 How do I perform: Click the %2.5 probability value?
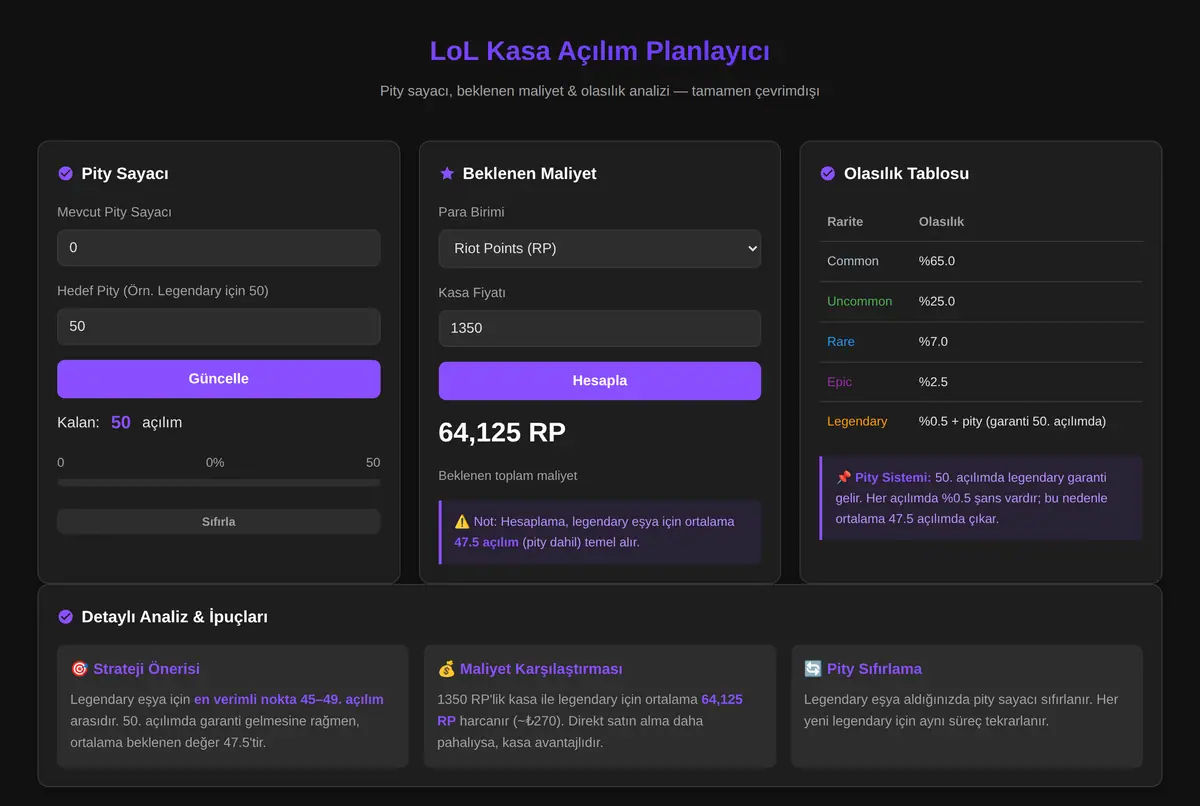(x=933, y=382)
